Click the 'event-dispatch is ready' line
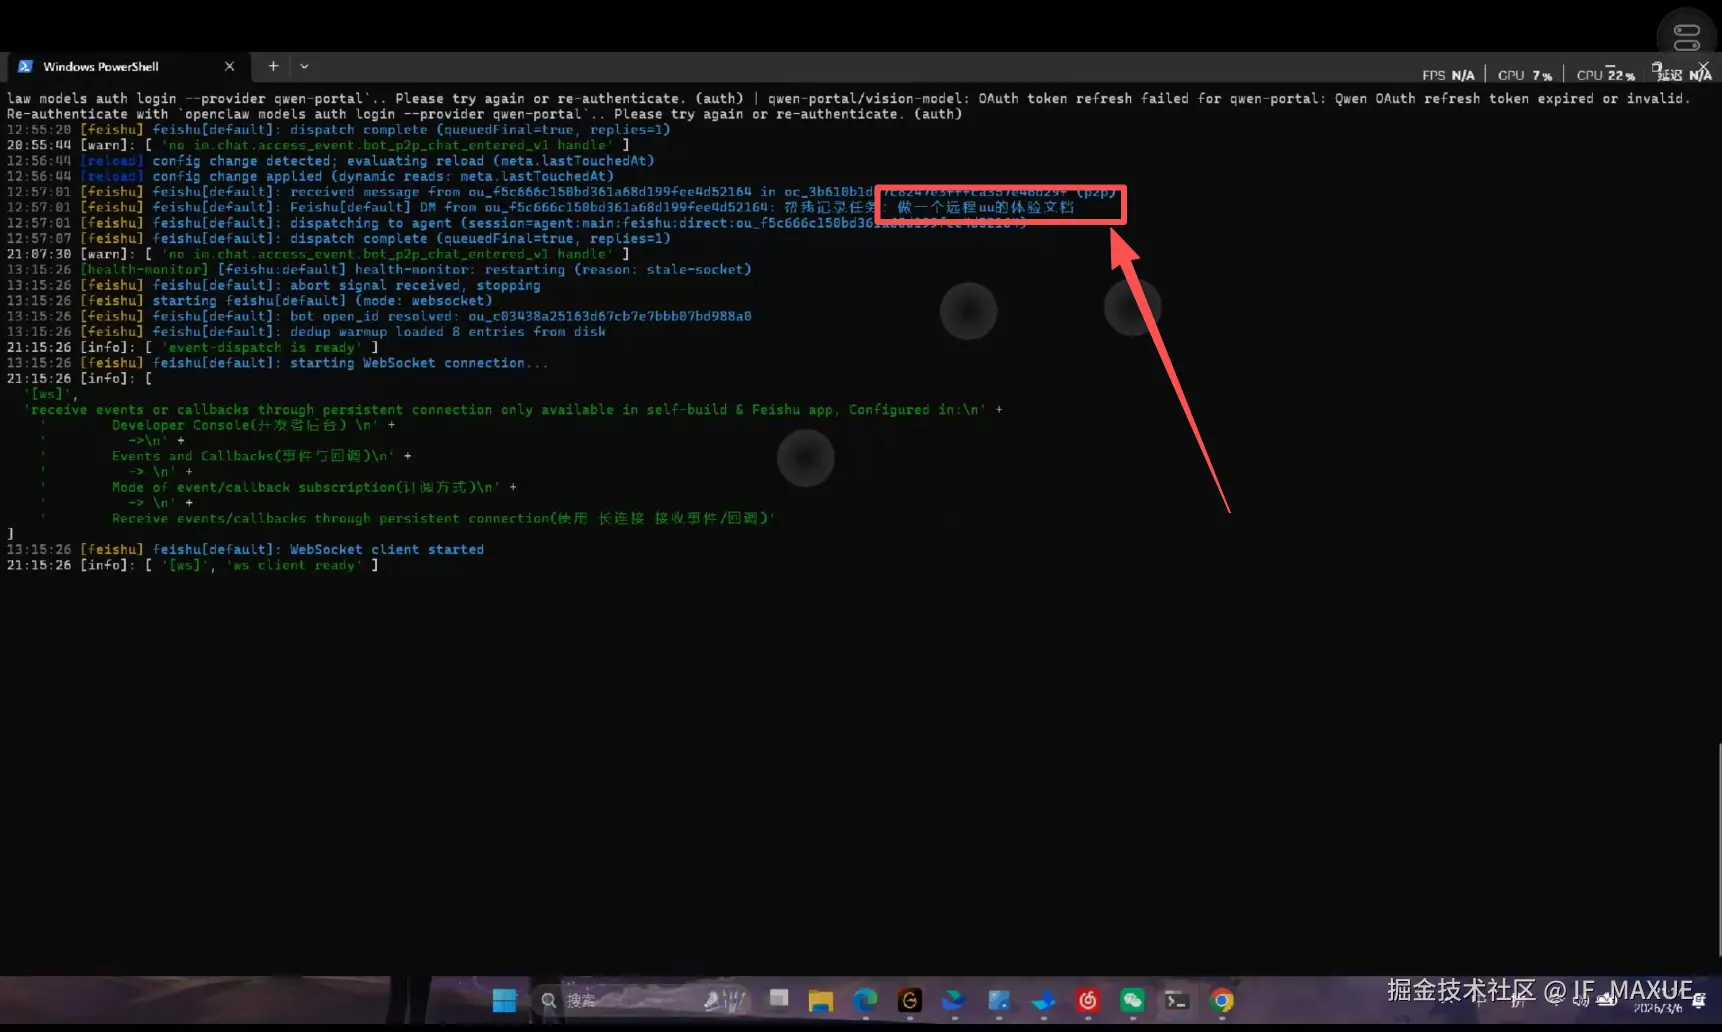Image resolution: width=1722 pixels, height=1032 pixels. [x=193, y=348]
